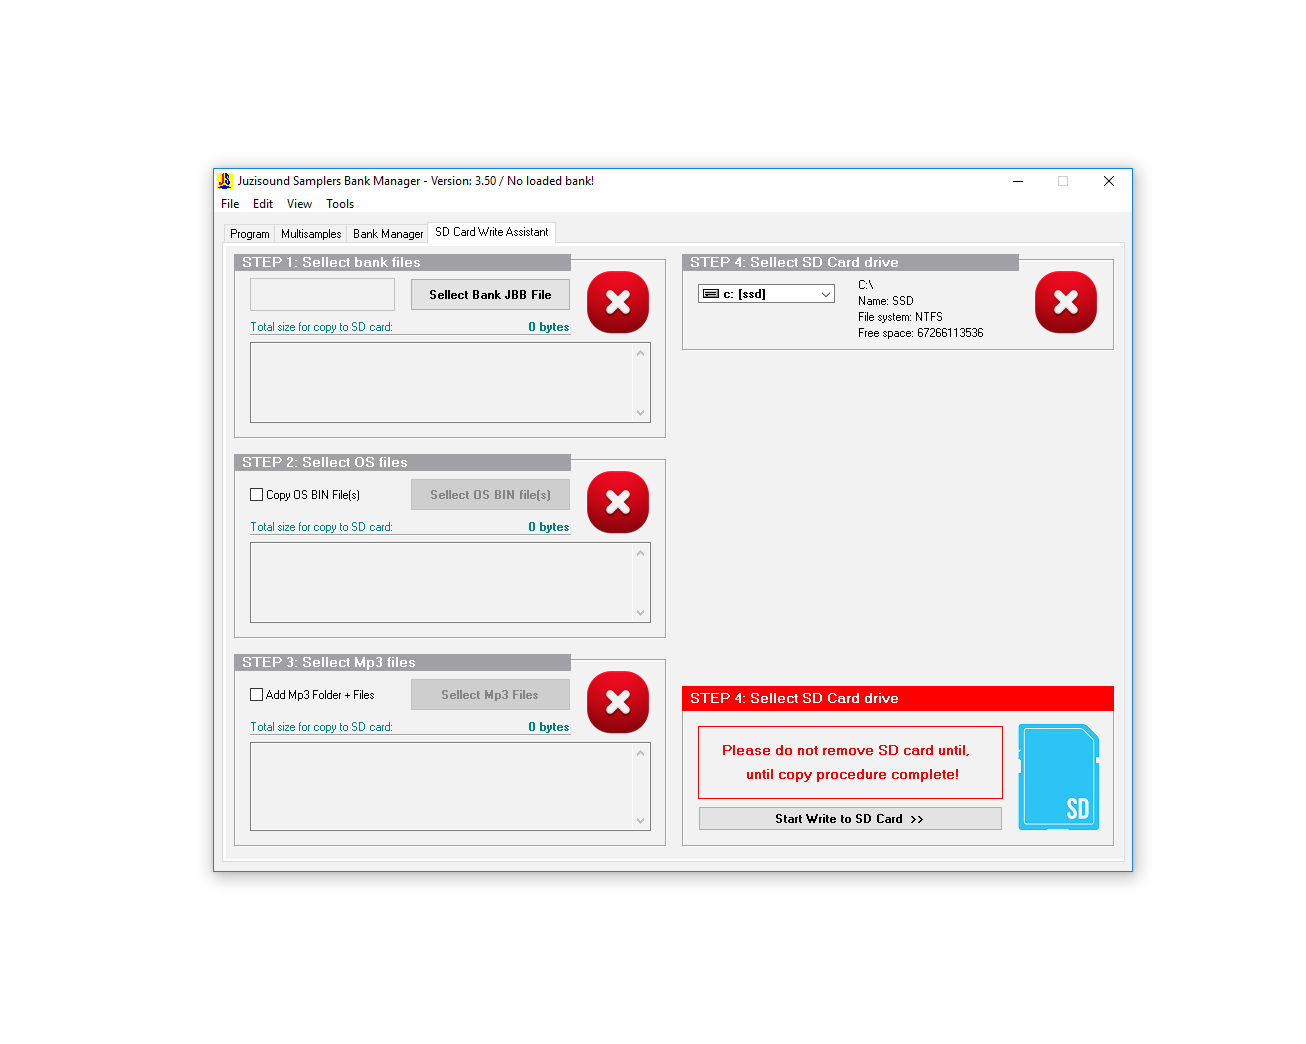Enable the Copy OS BIN File(s) checkbox
The width and height of the screenshot is (1306, 1044).
(x=257, y=495)
